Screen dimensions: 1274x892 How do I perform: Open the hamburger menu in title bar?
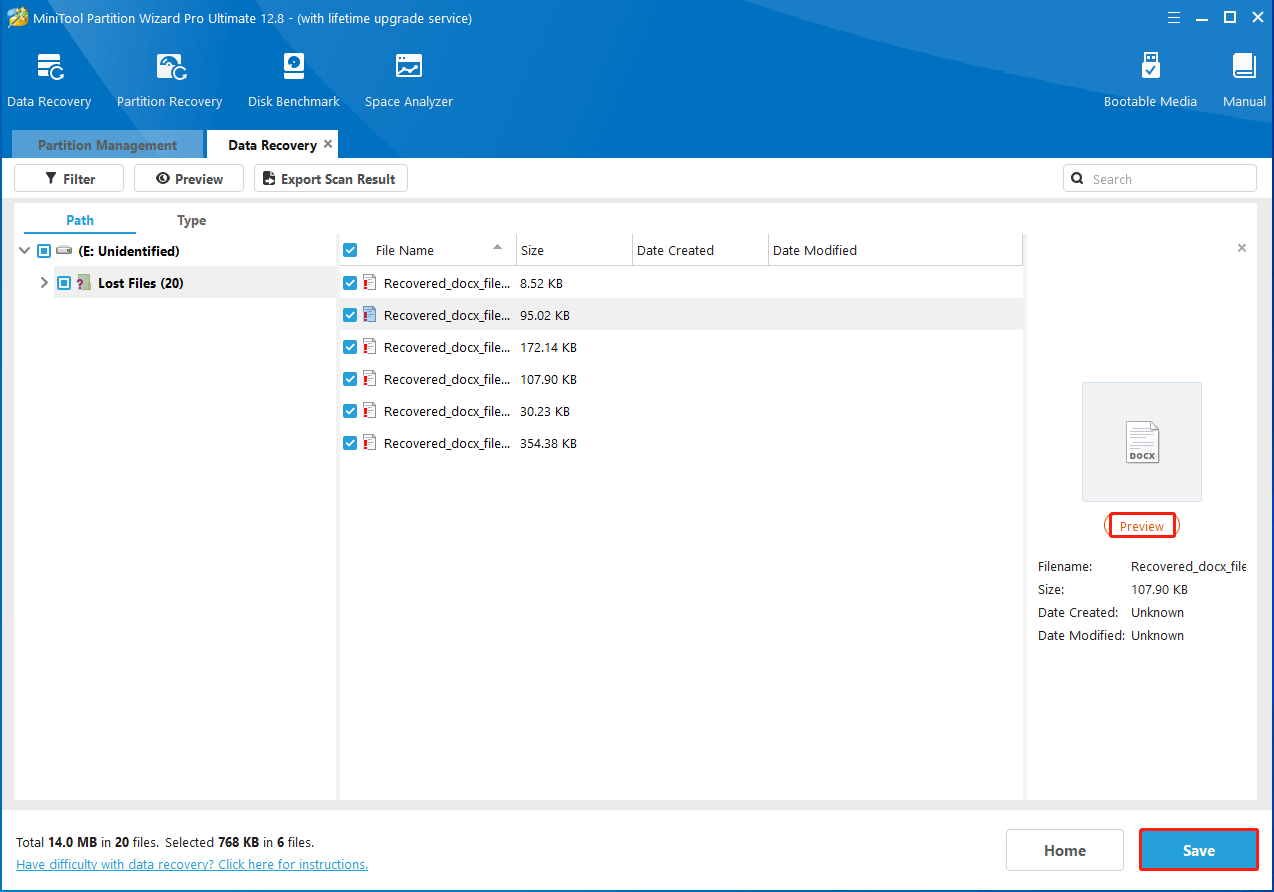tap(1172, 18)
